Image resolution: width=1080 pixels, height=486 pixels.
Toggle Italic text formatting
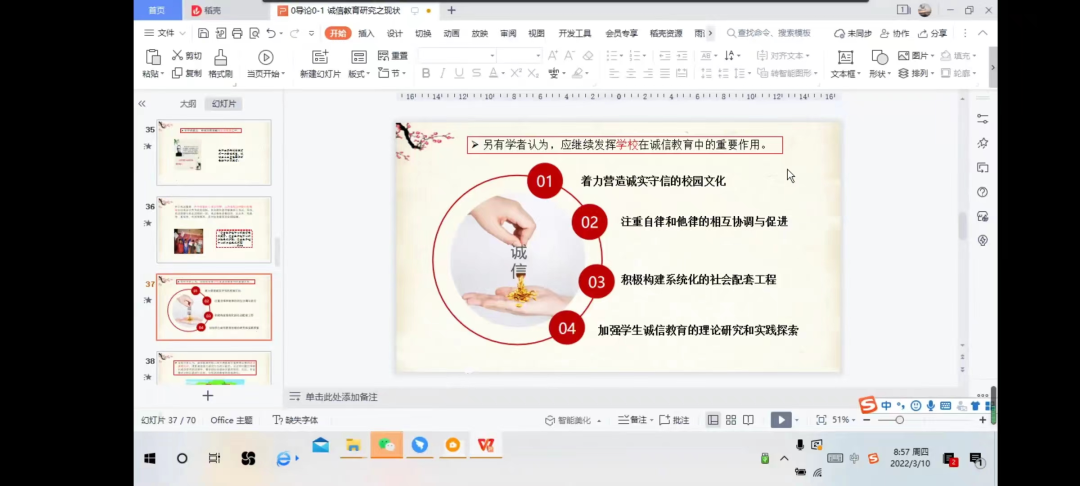point(443,73)
